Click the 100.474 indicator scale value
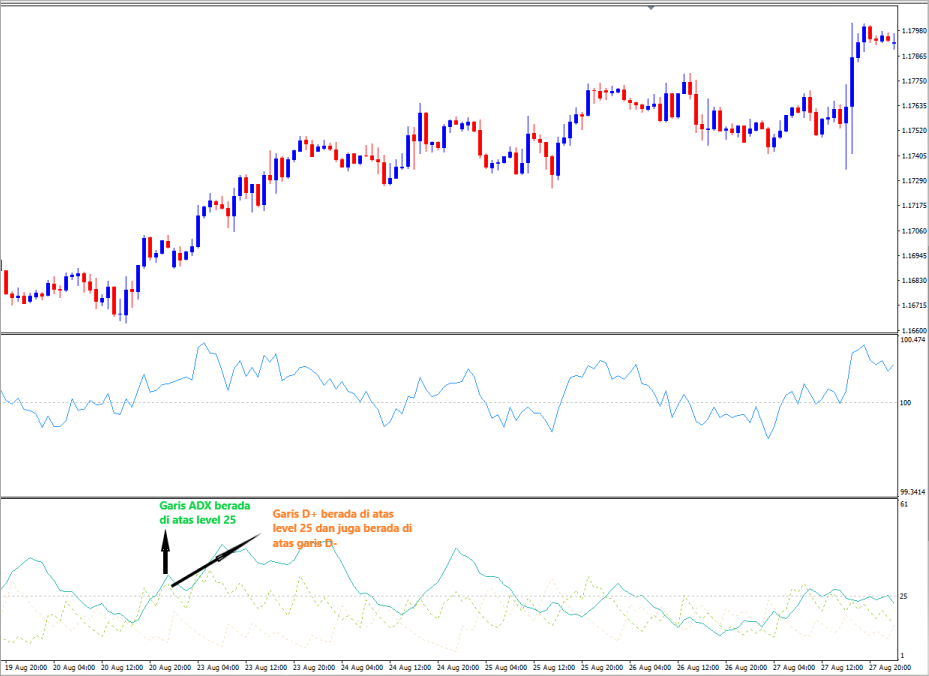The height and width of the screenshot is (676, 929). (x=912, y=340)
